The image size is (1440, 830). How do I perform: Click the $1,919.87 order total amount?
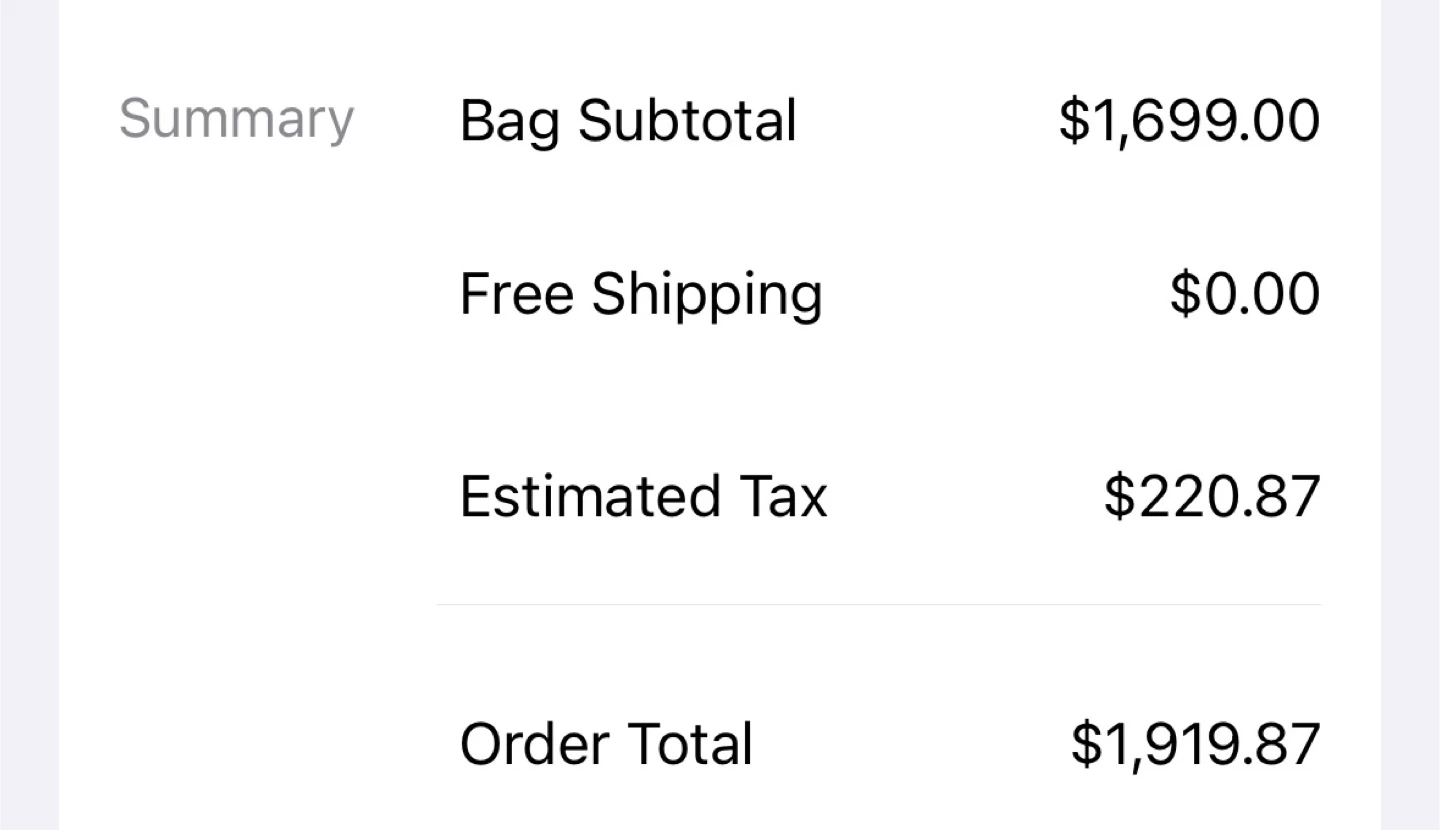[x=1195, y=745]
